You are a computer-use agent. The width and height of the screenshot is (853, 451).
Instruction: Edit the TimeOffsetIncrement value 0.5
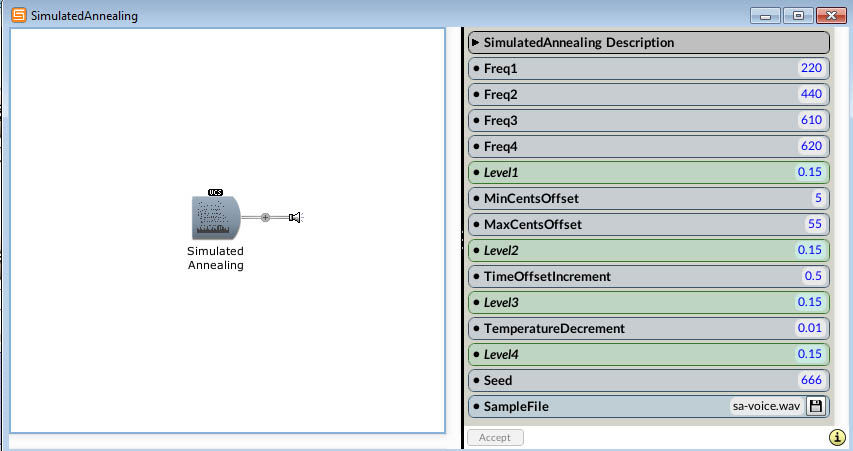pos(813,276)
